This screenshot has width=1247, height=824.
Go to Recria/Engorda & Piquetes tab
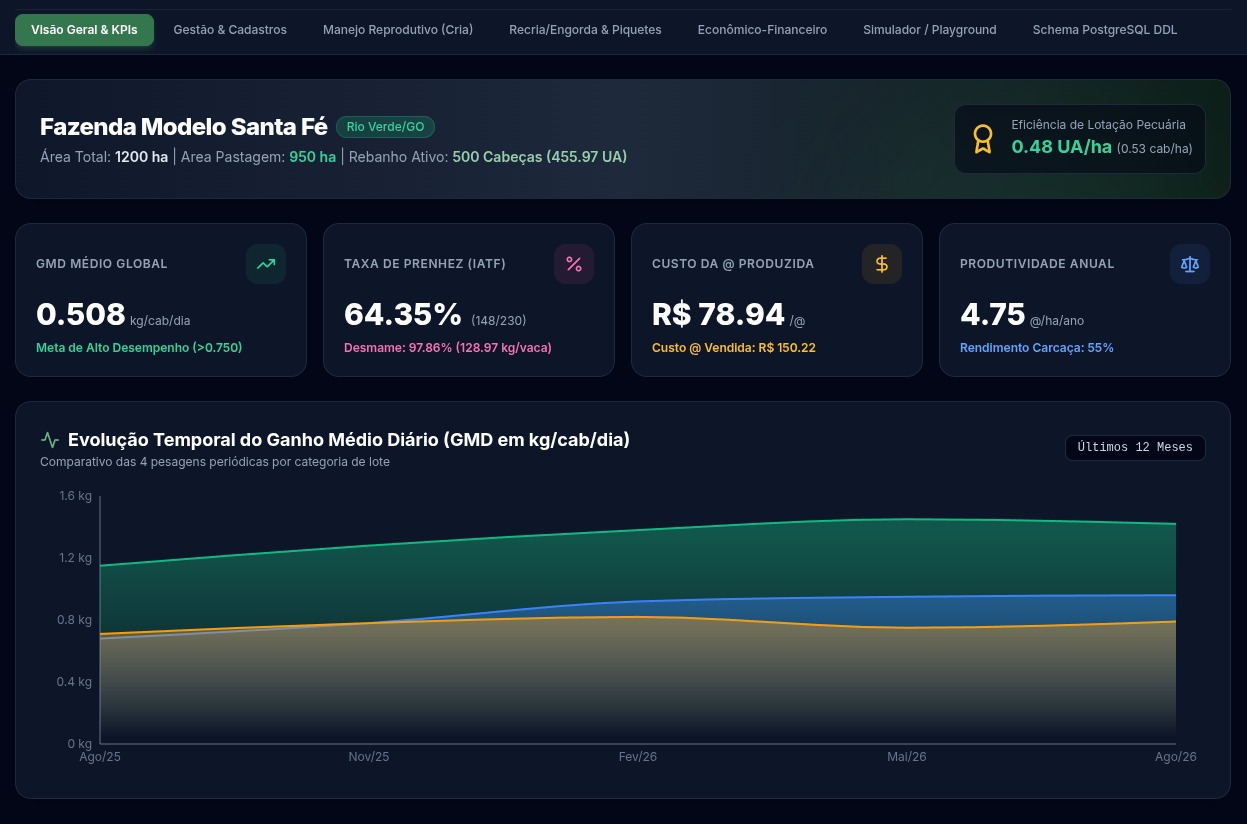[585, 30]
